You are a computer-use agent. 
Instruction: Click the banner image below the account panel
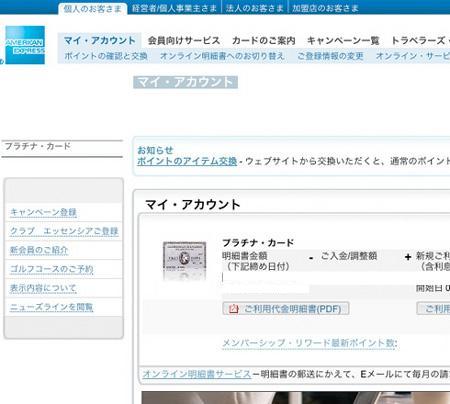click(x=296, y=398)
